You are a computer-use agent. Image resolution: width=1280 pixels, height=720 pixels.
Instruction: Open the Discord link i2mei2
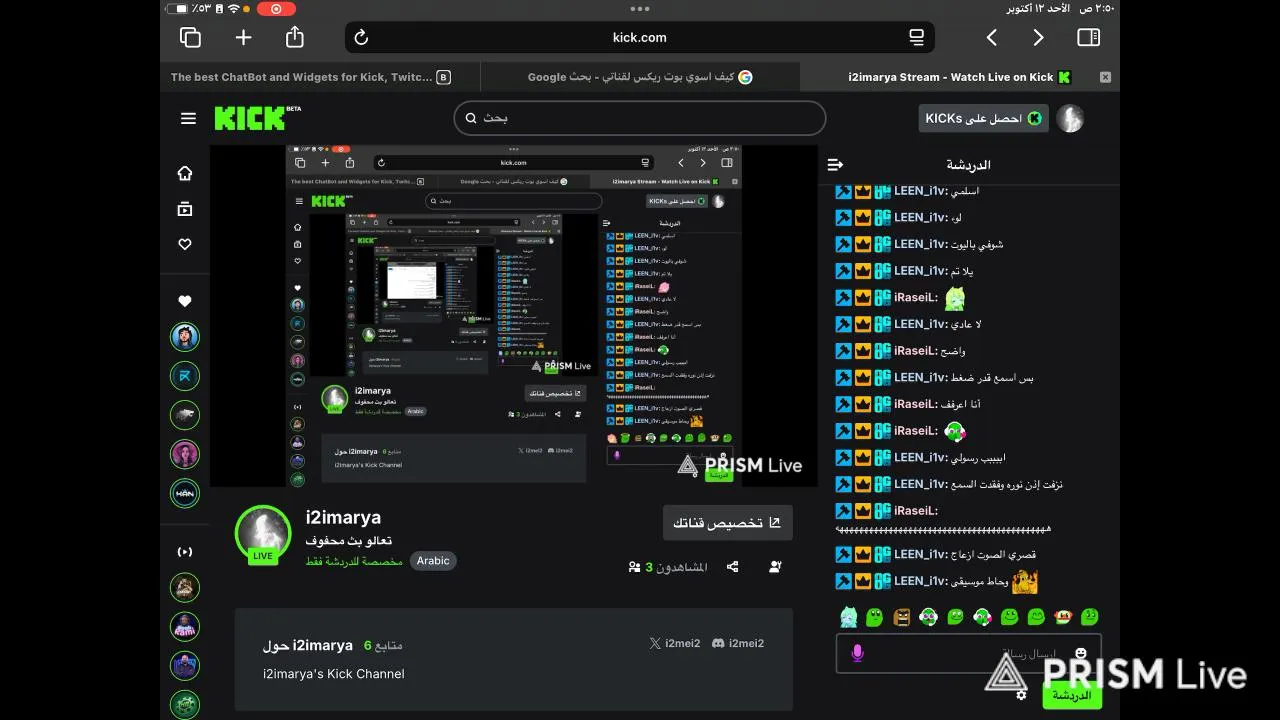[737, 644]
